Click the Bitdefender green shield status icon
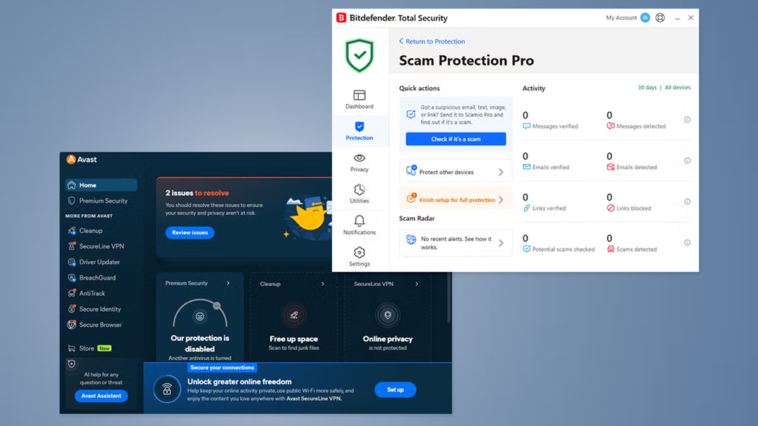 359,55
